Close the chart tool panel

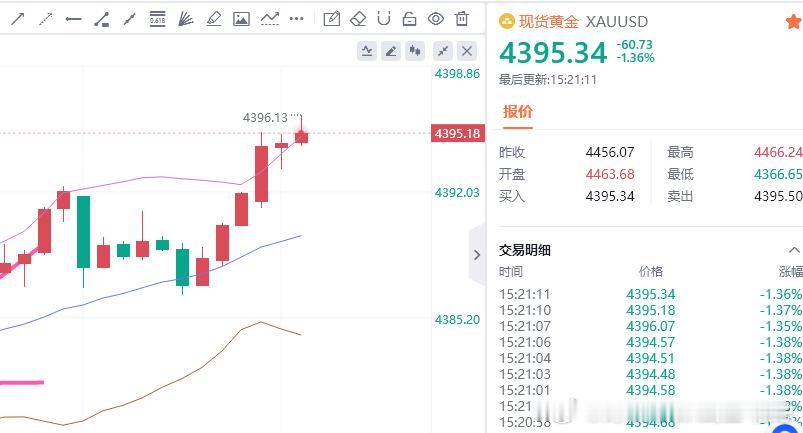pyautogui.click(x=467, y=51)
